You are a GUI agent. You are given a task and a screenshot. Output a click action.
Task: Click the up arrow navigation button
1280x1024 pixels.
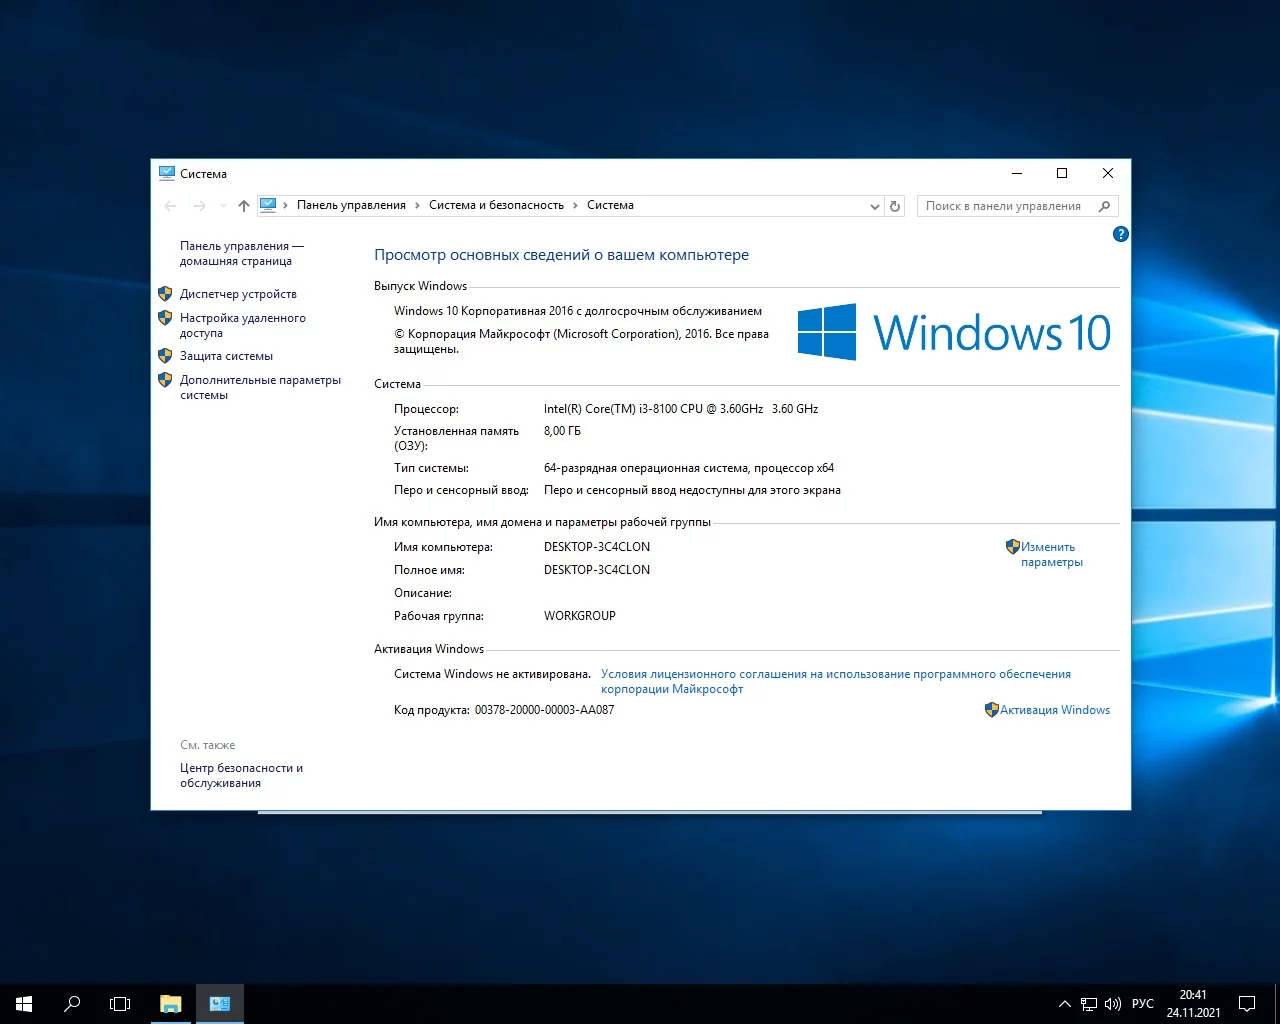click(244, 206)
